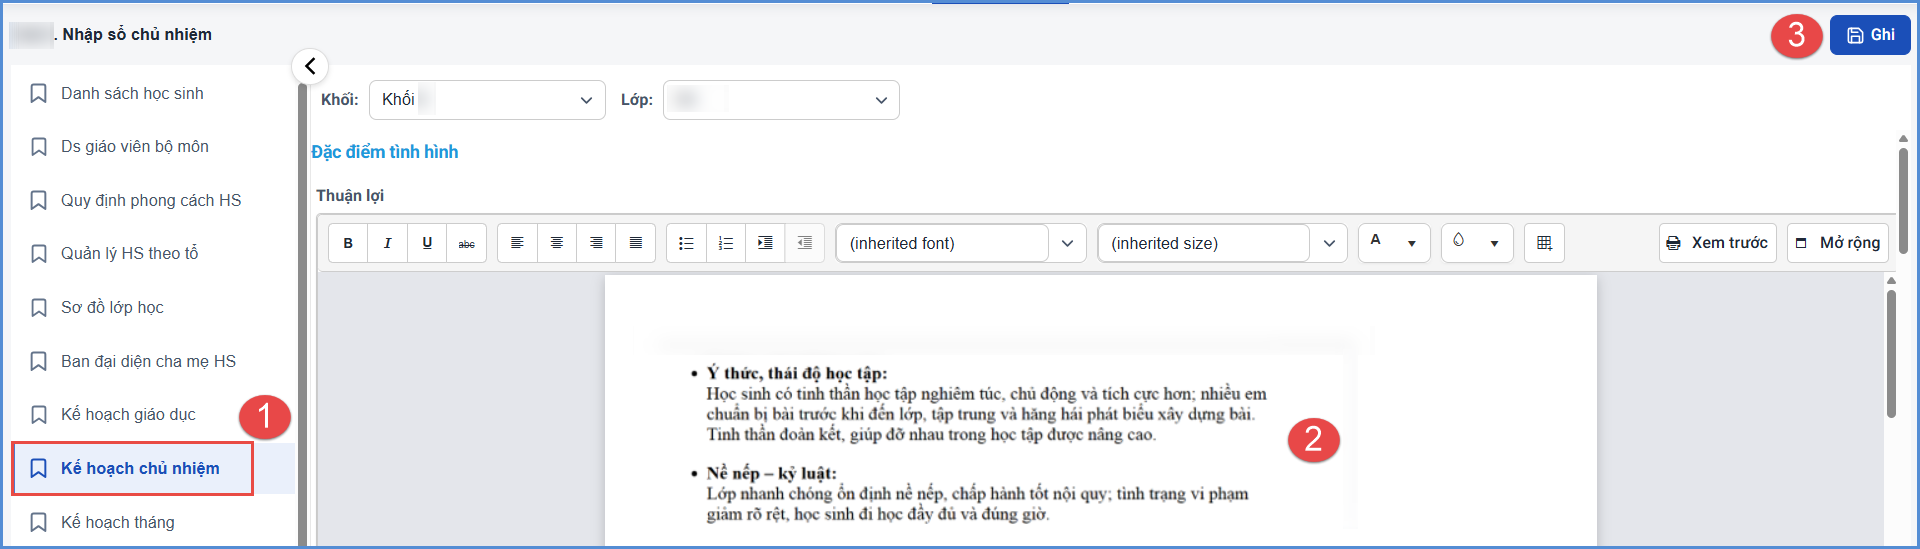This screenshot has height=549, width=1920.
Task: Open Danh sách học sinh menu item
Action: click(132, 93)
